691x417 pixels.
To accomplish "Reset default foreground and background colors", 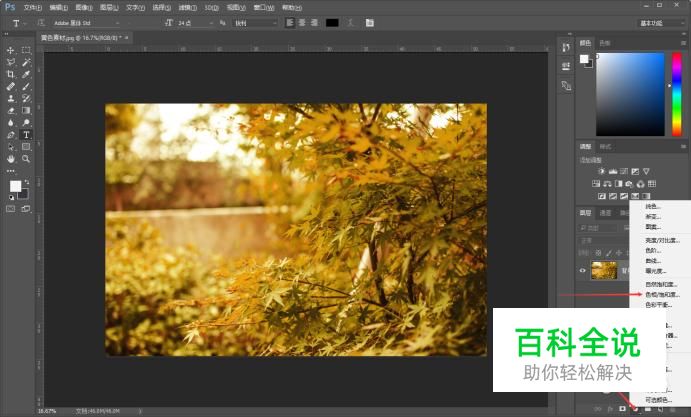I will [x=11, y=198].
